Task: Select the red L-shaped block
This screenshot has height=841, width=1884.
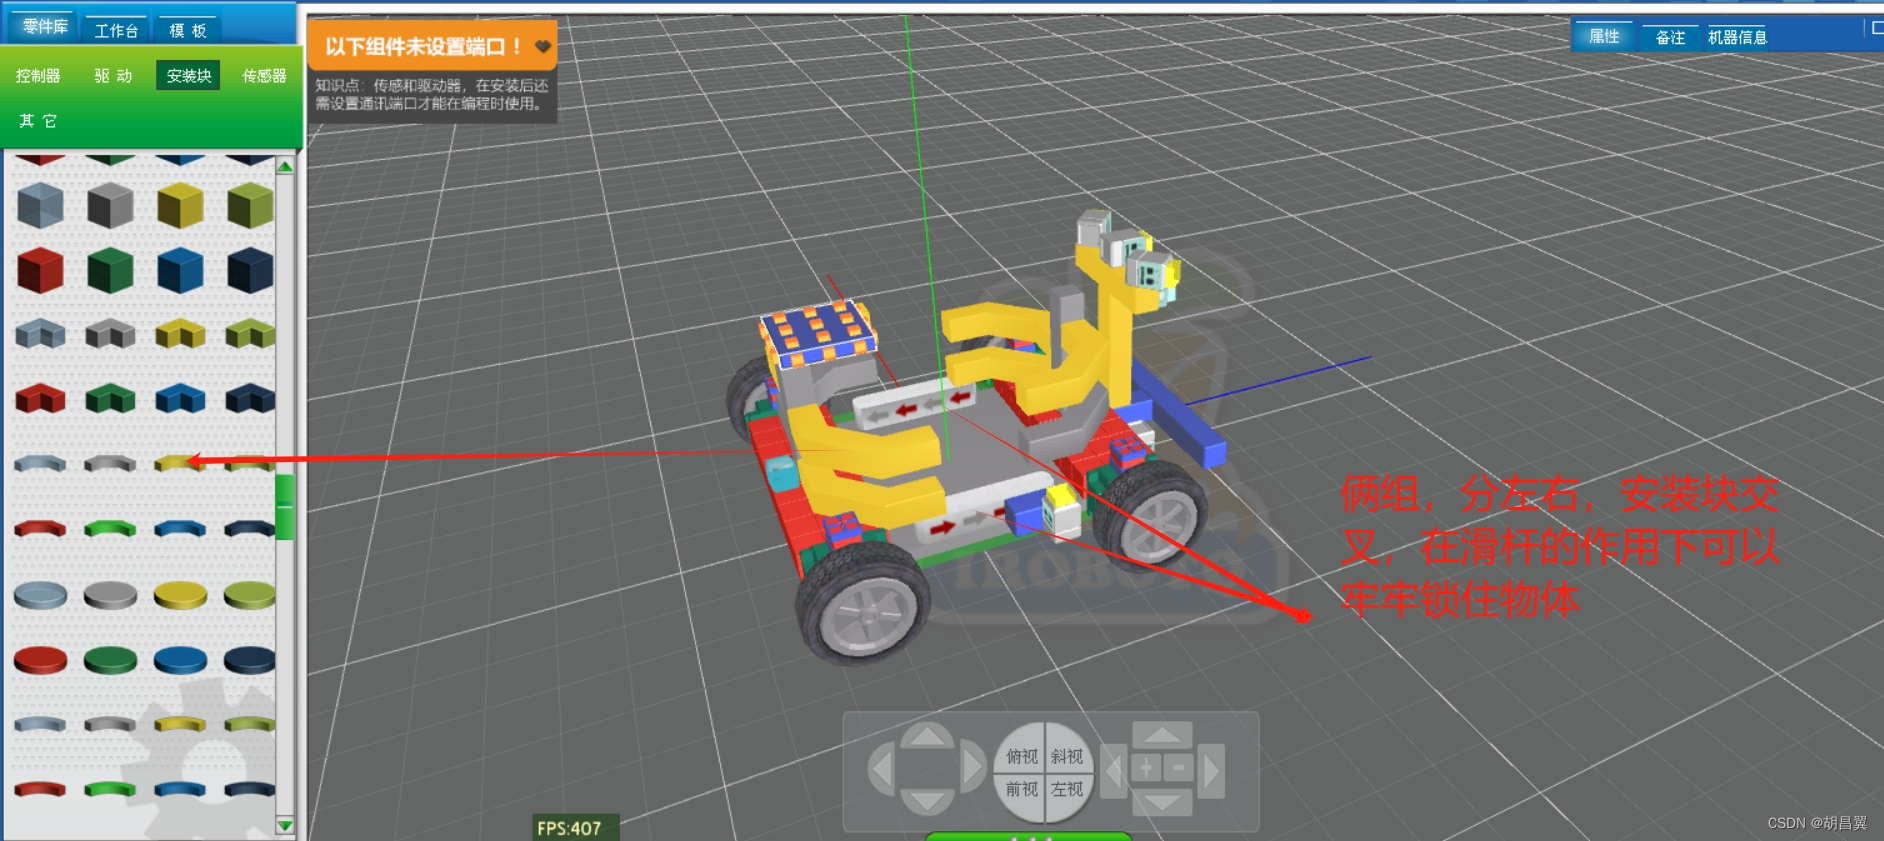Action: click(x=41, y=398)
